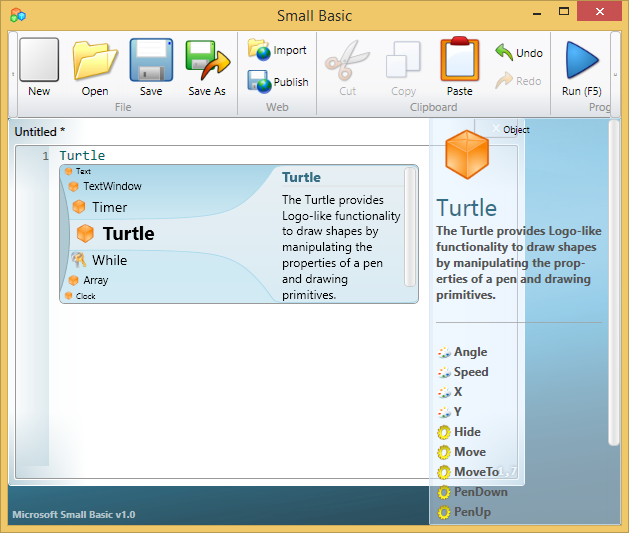Open a file with the Open folder icon
629x533 pixels.
pyautogui.click(x=95, y=61)
